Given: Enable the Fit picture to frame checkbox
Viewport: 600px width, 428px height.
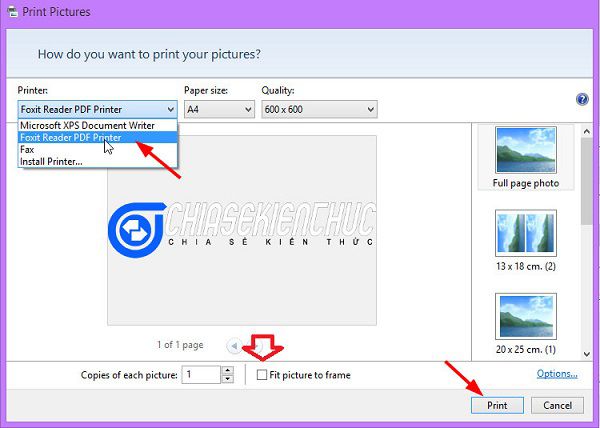Looking at the screenshot, I should point(262,375).
